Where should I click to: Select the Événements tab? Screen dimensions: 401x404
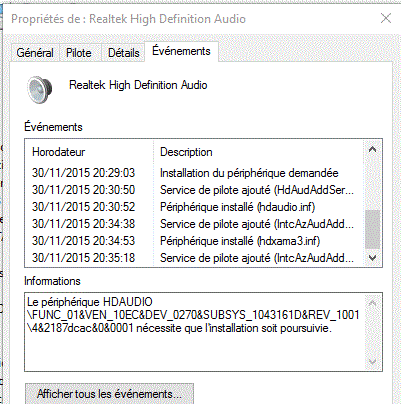point(181,51)
